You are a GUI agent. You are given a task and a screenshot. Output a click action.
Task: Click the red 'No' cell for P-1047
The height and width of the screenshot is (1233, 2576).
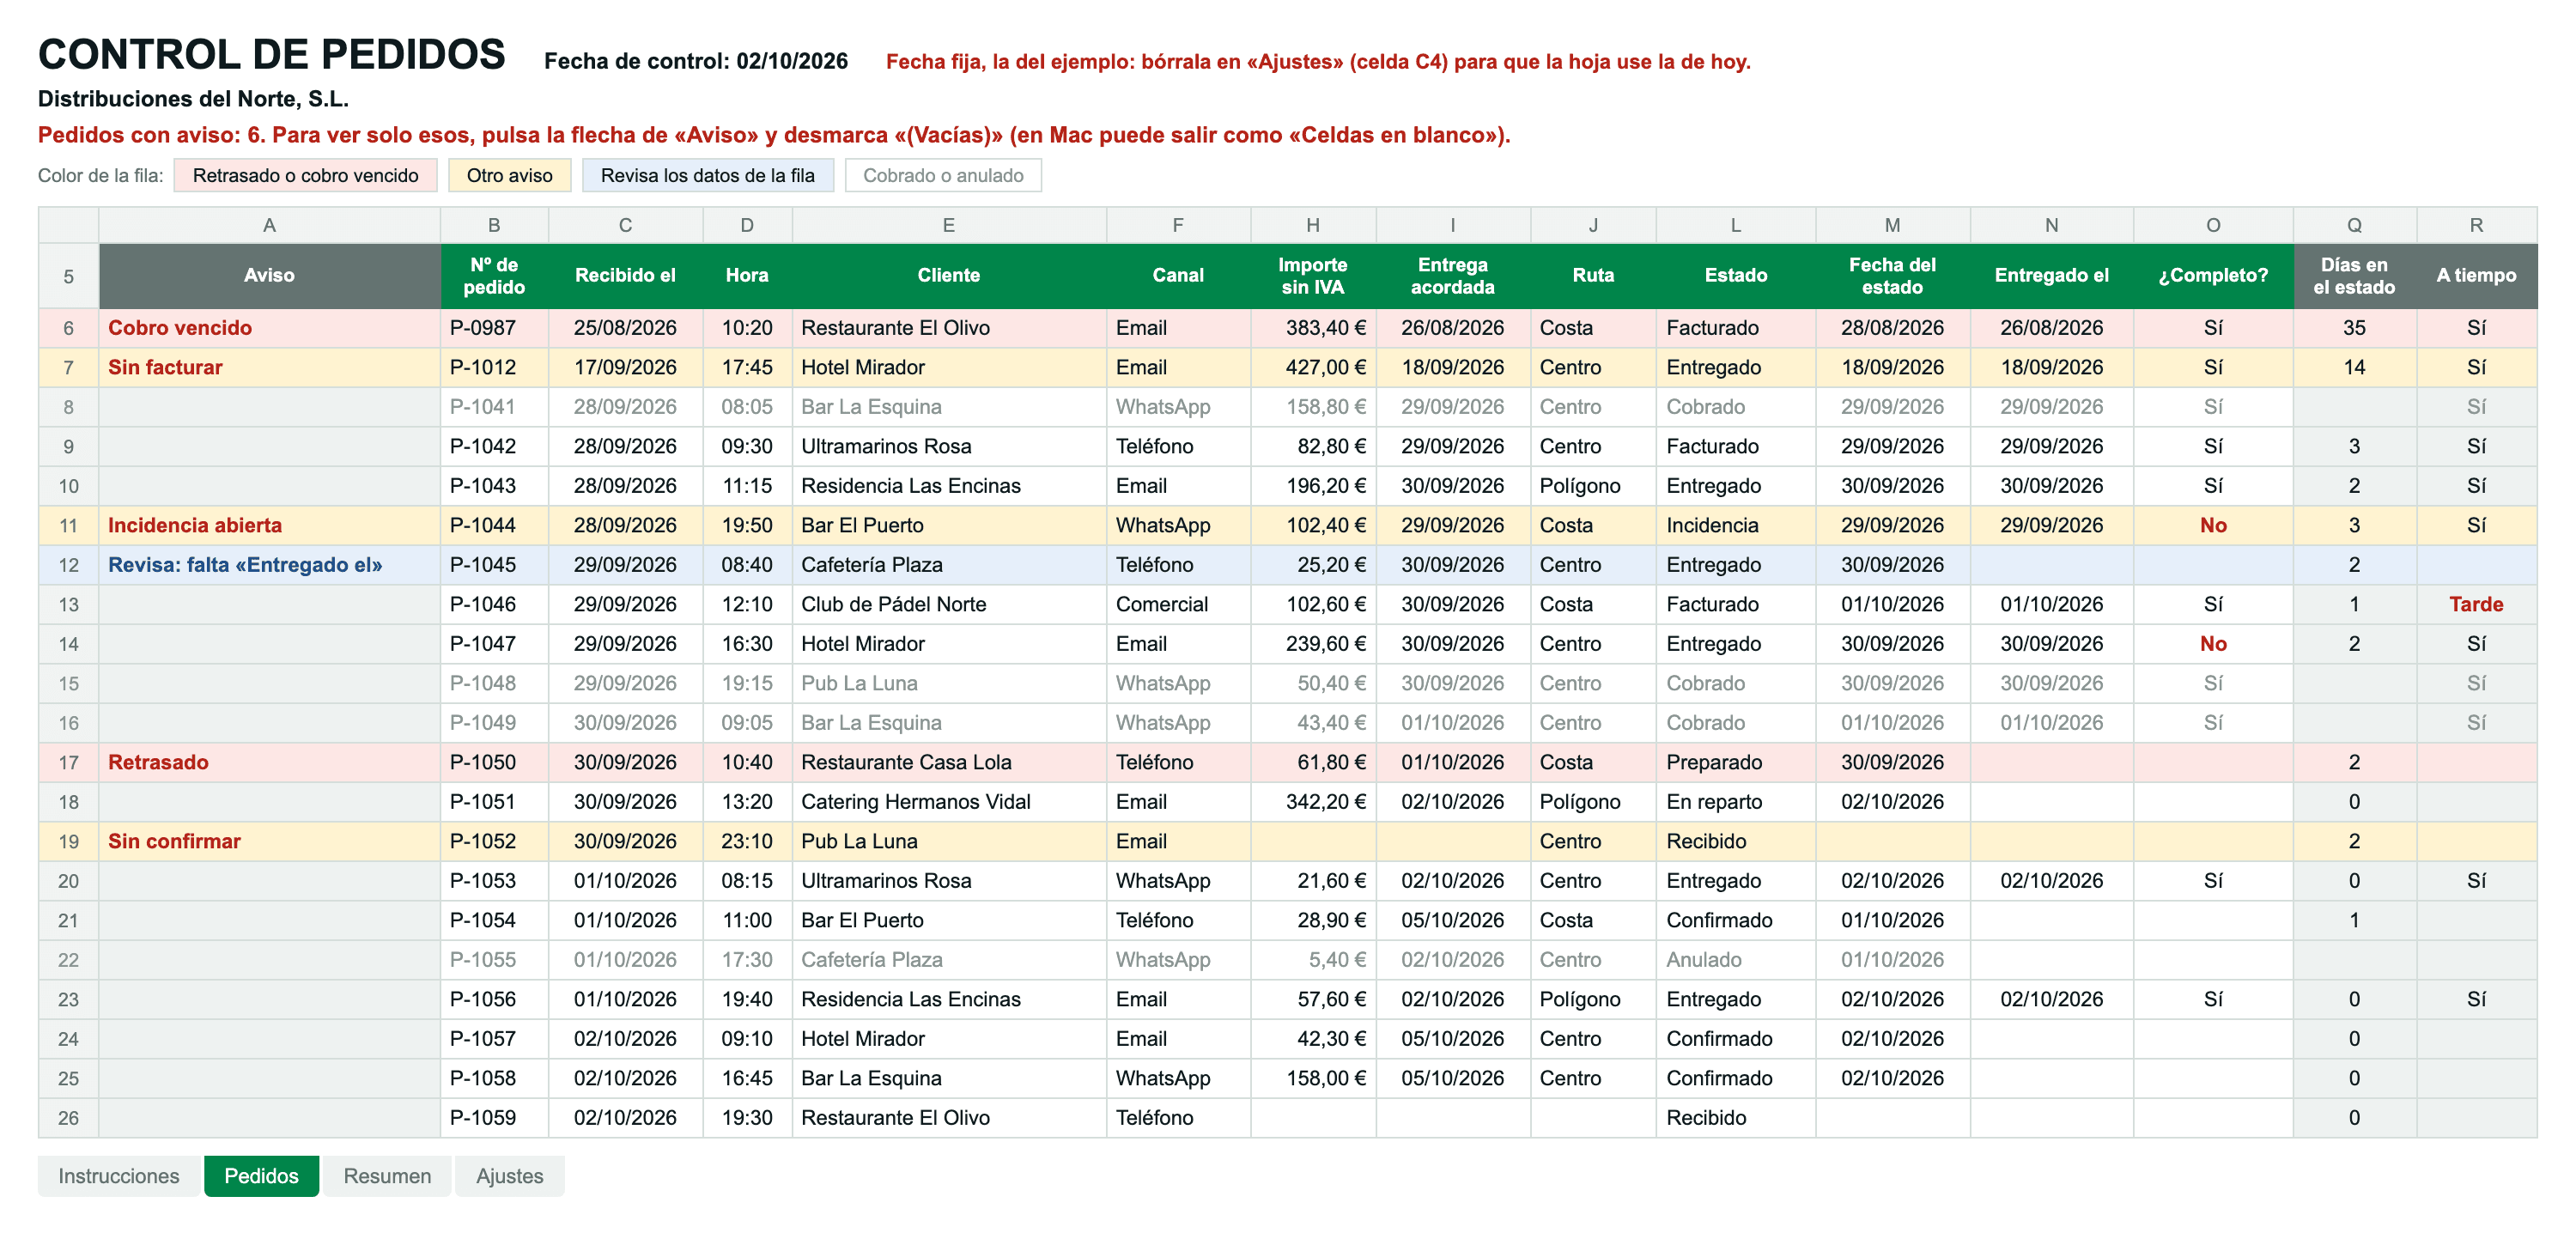pyautogui.click(x=2212, y=644)
